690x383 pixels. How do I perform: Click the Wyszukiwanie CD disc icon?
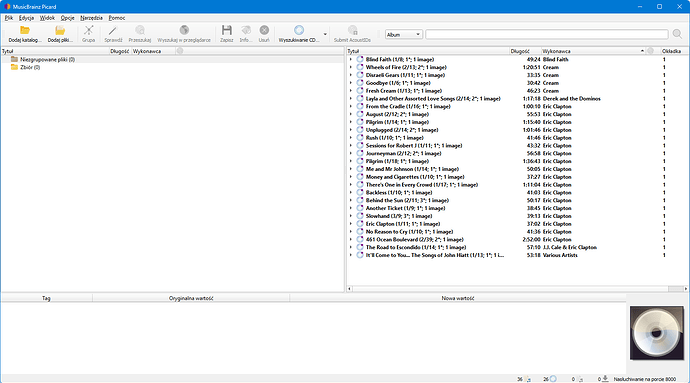299,30
